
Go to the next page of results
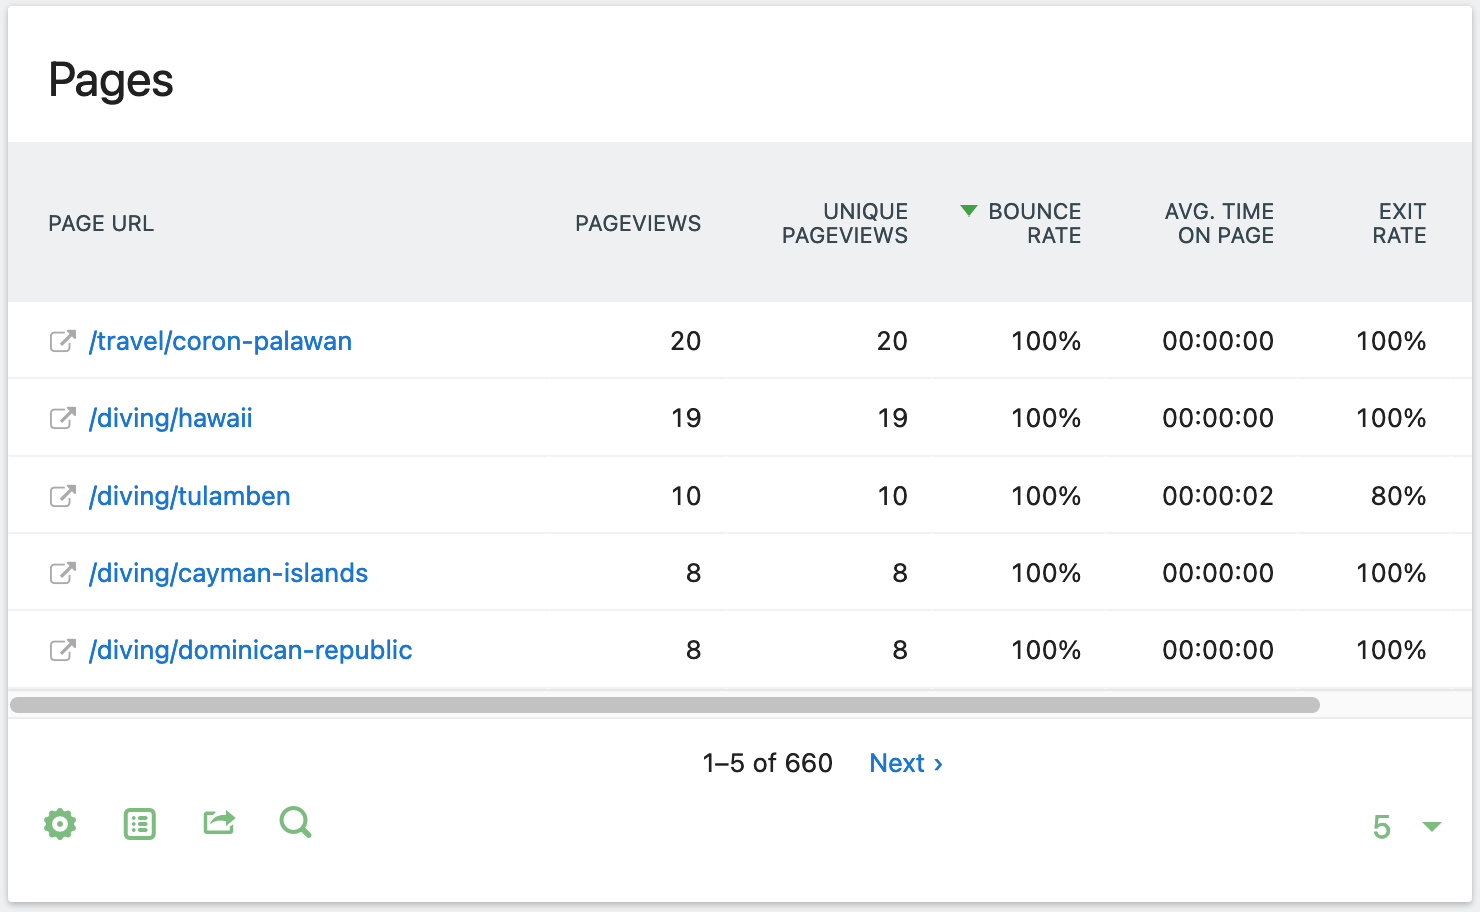pyautogui.click(x=904, y=763)
